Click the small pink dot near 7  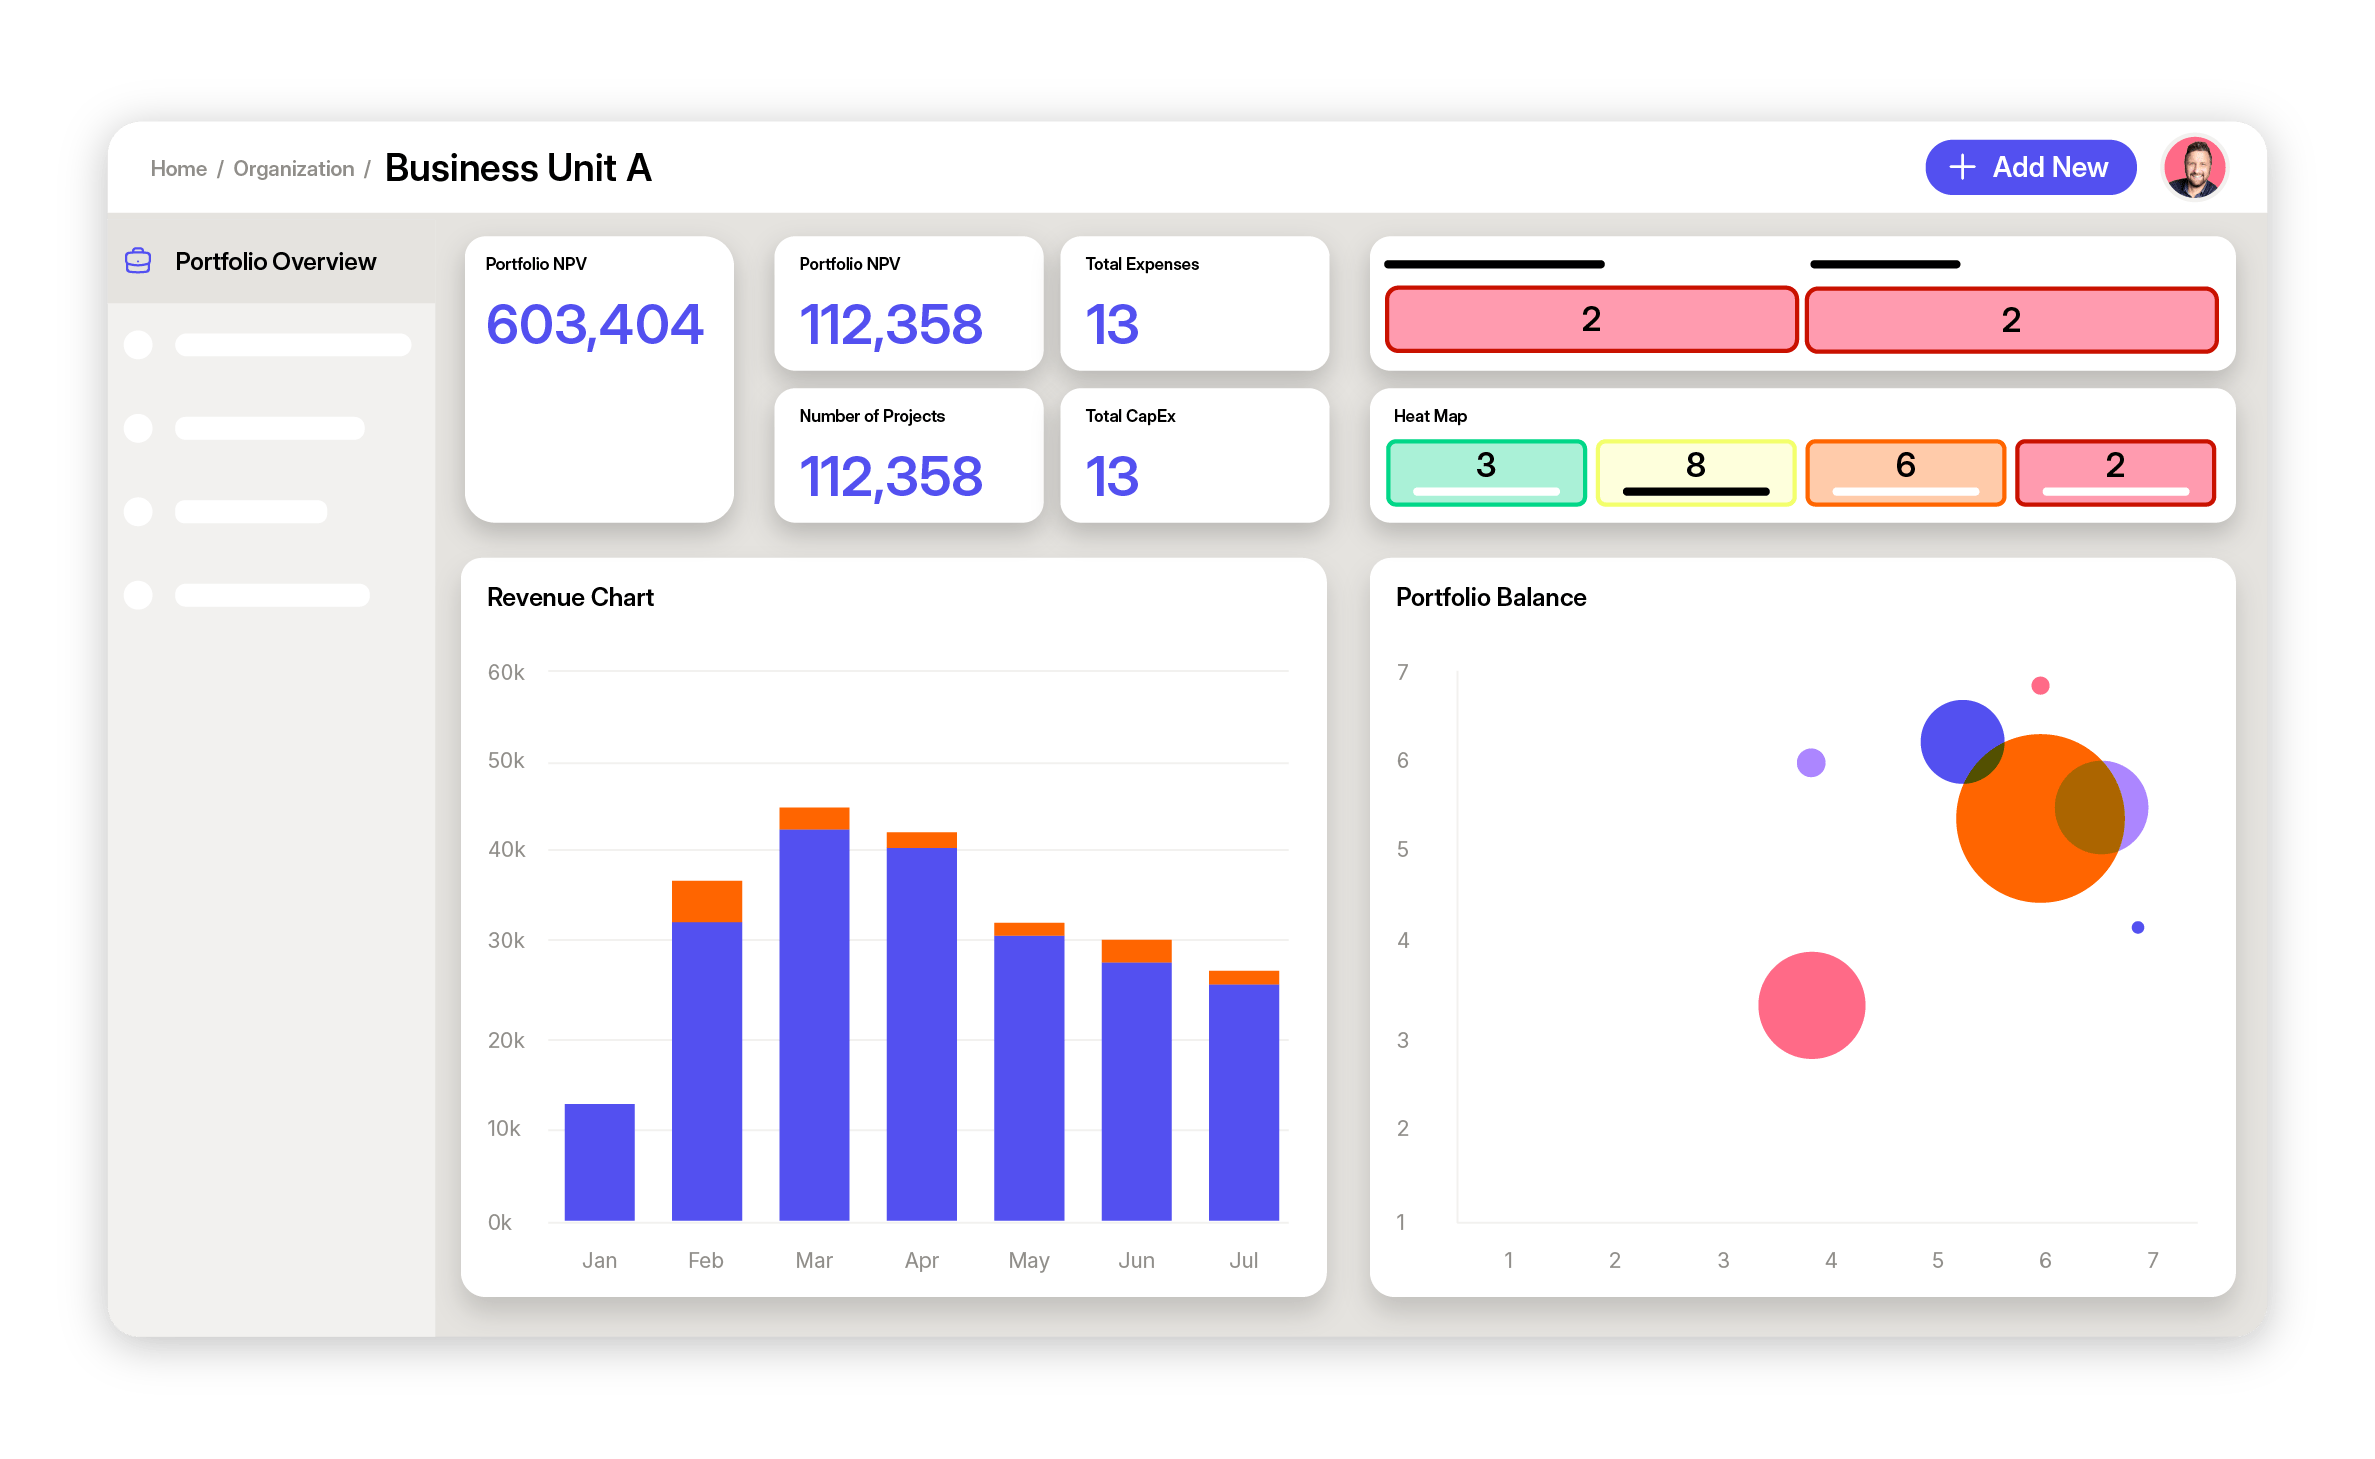(2040, 685)
